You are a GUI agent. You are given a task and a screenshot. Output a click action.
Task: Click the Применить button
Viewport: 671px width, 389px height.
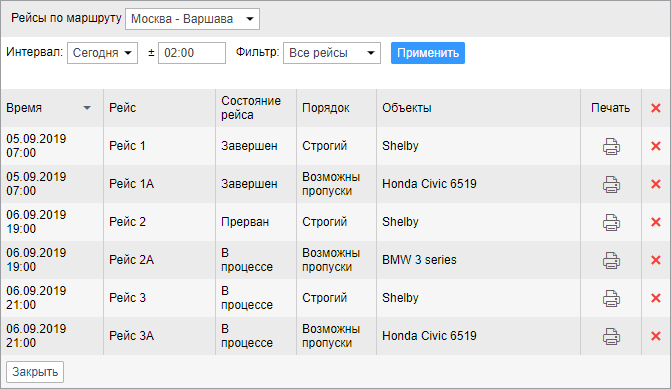[x=428, y=53]
